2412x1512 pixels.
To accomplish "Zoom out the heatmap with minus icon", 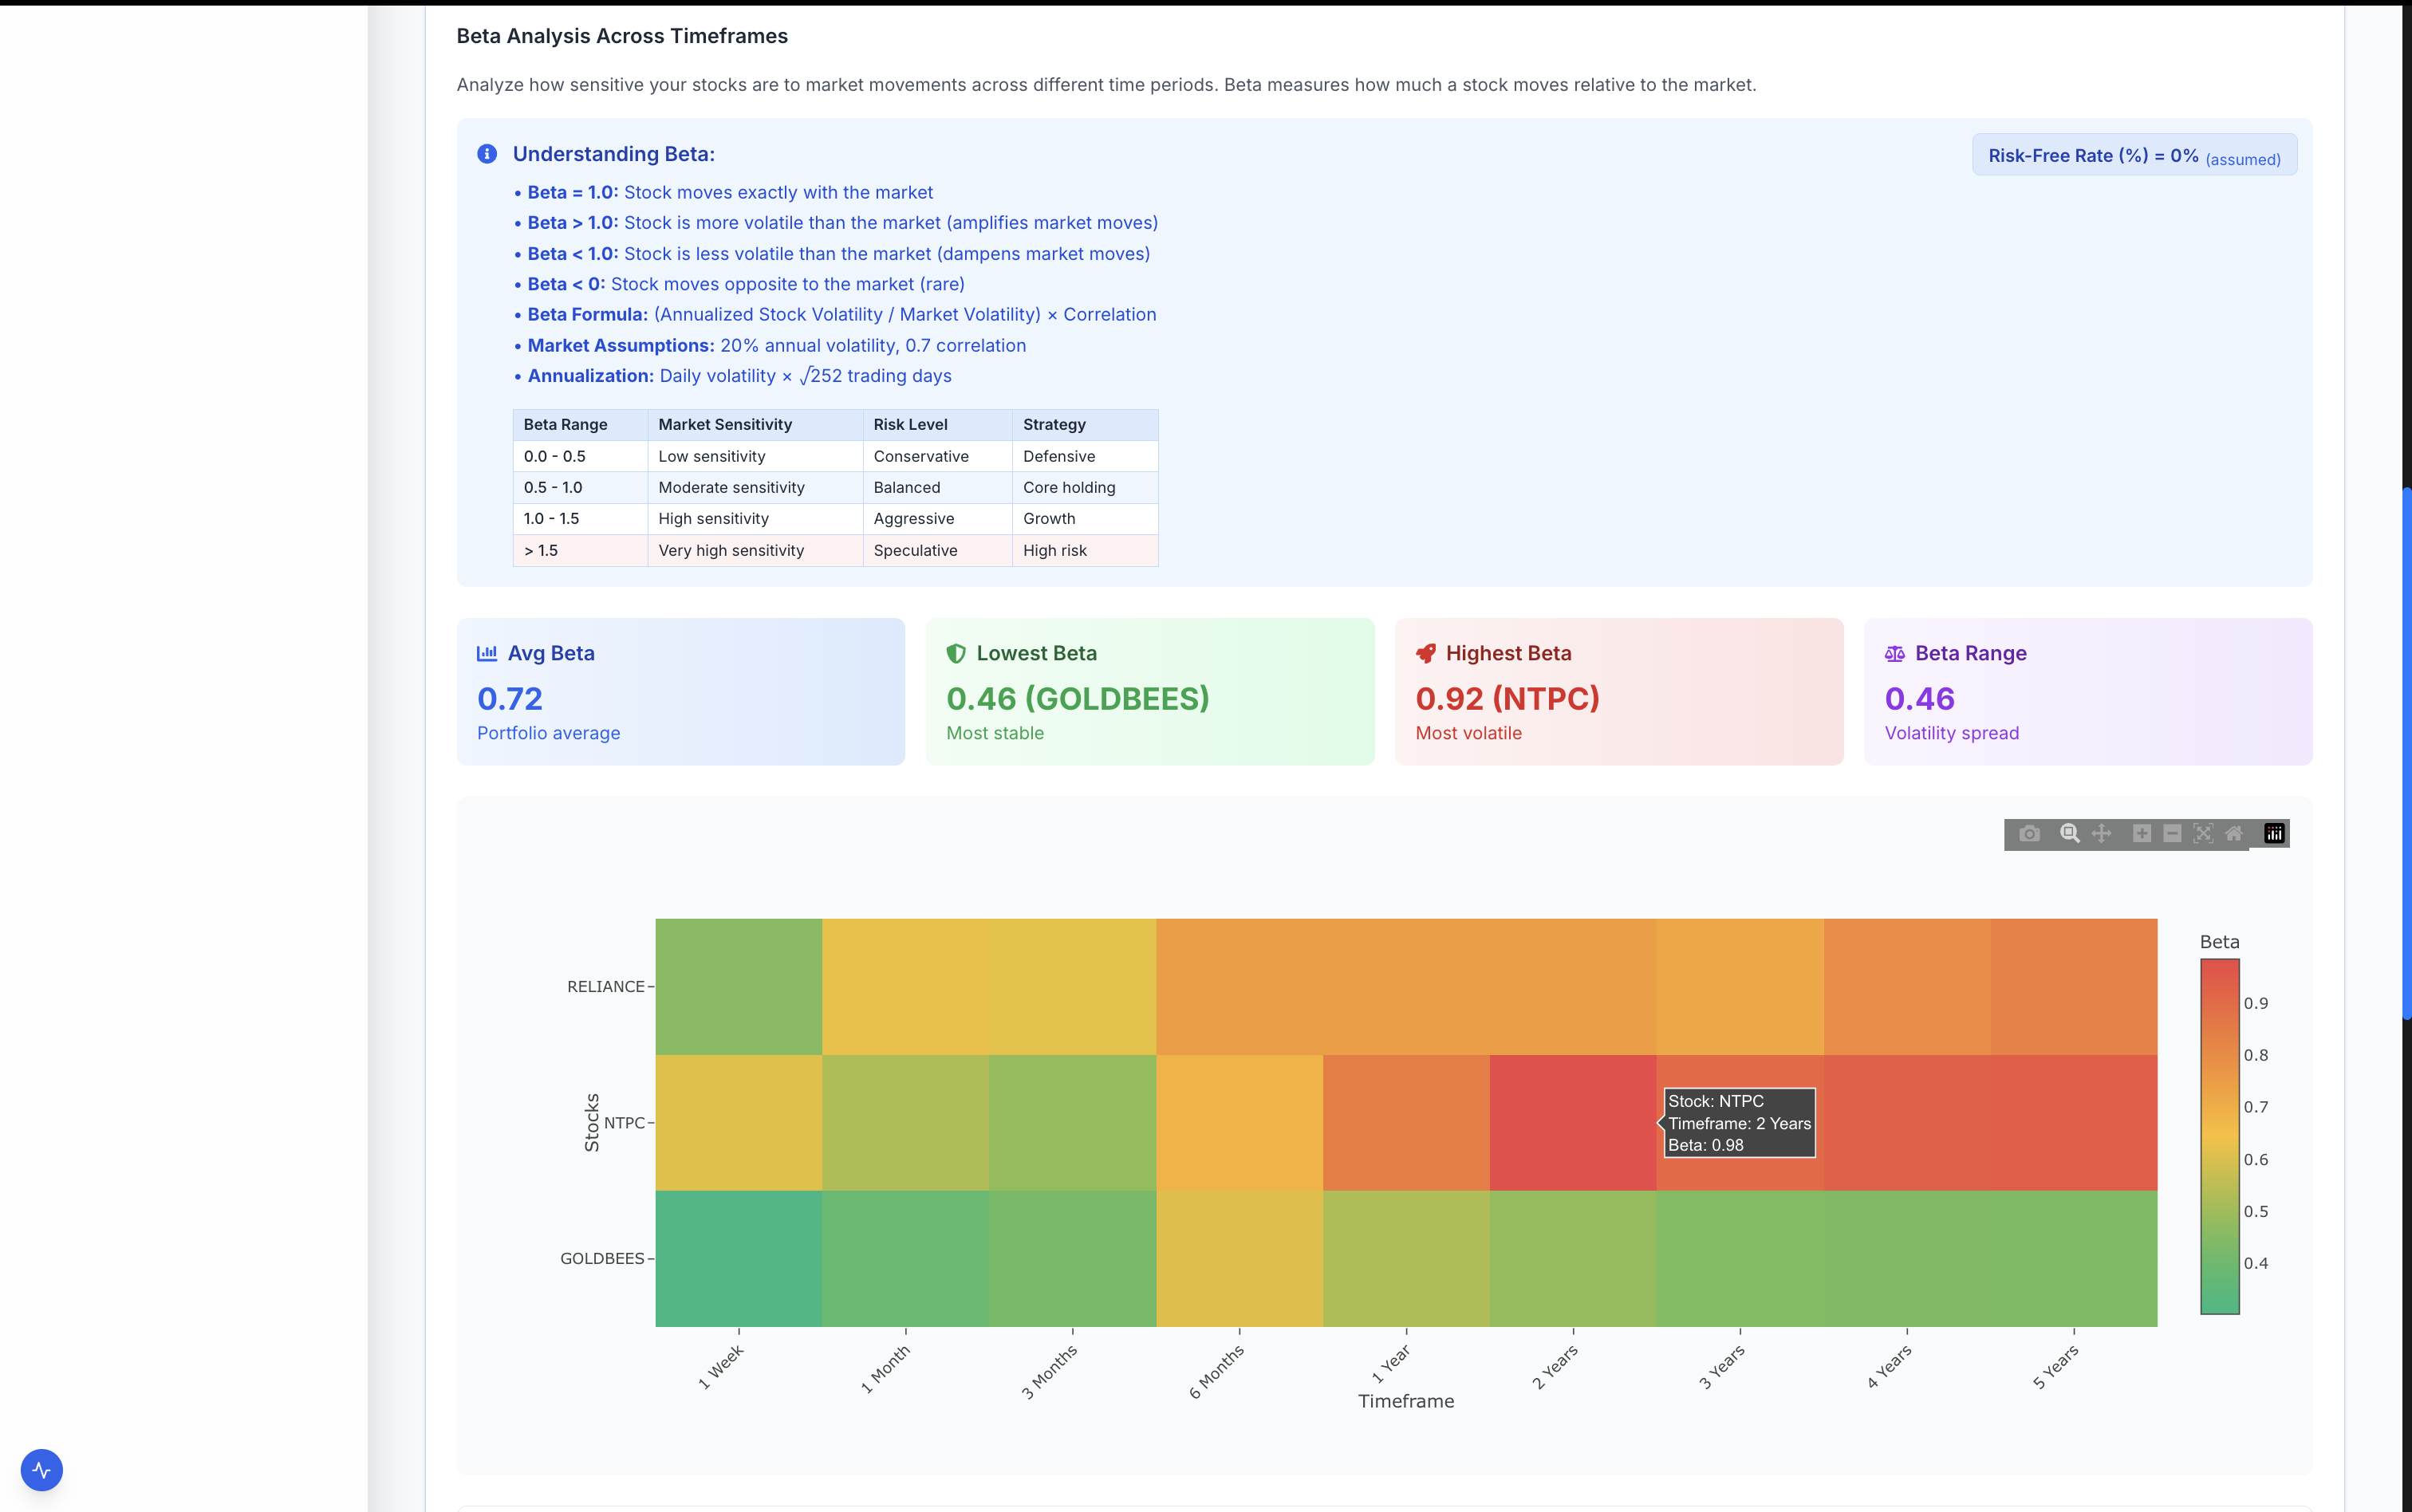I will pos(2172,834).
